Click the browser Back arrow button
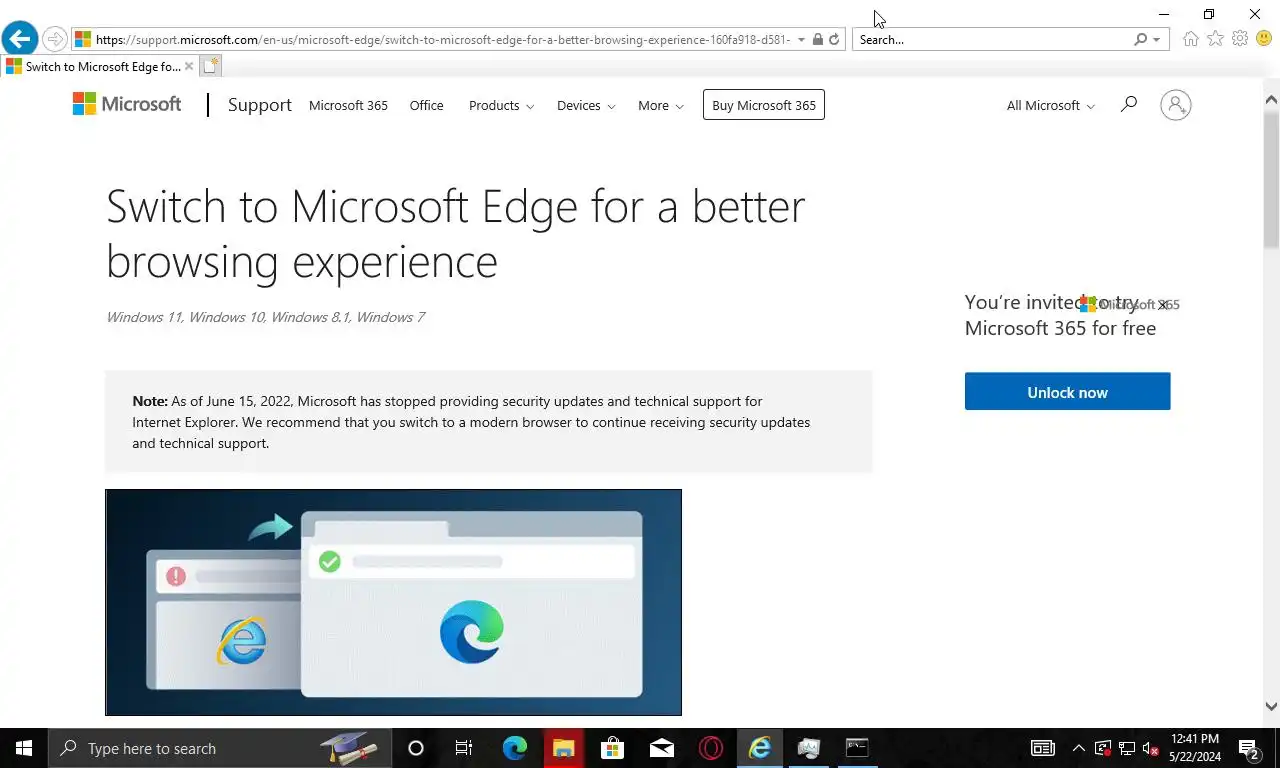This screenshot has height=768, width=1280. click(x=19, y=39)
